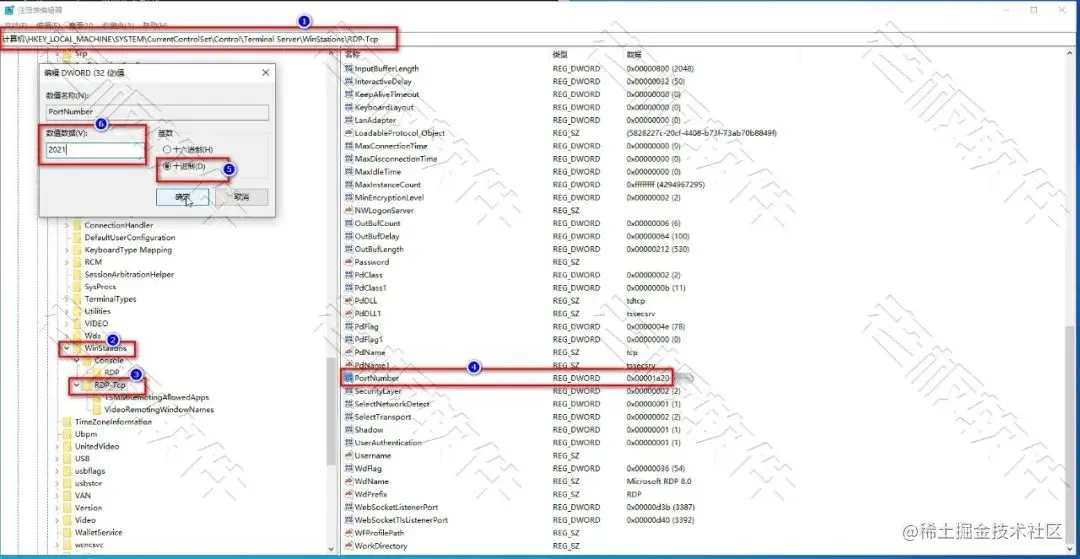Expand the UnitedVideo tree node
The height and width of the screenshot is (559, 1080).
[x=56, y=446]
